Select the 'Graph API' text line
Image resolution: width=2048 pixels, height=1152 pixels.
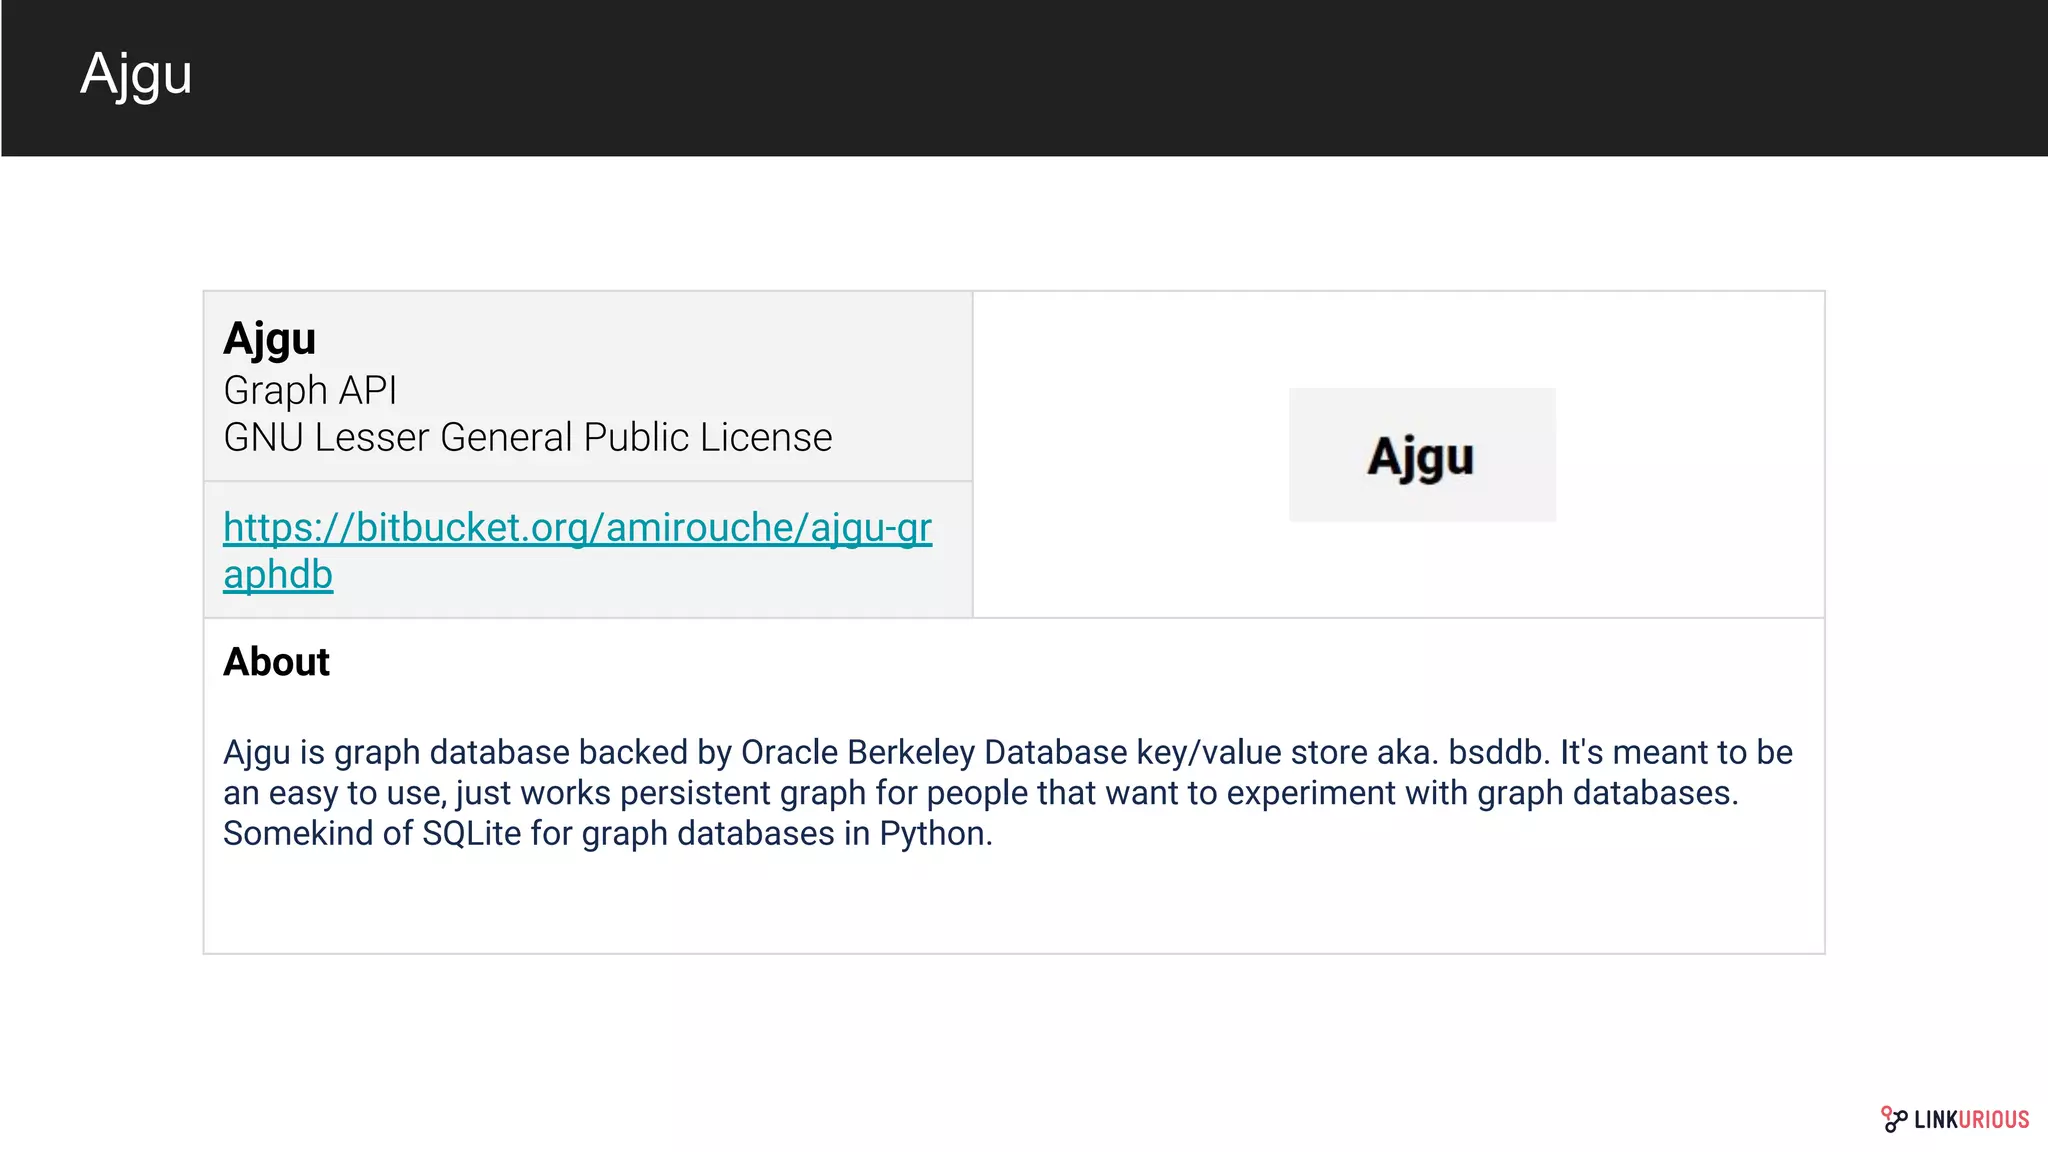pos(310,390)
